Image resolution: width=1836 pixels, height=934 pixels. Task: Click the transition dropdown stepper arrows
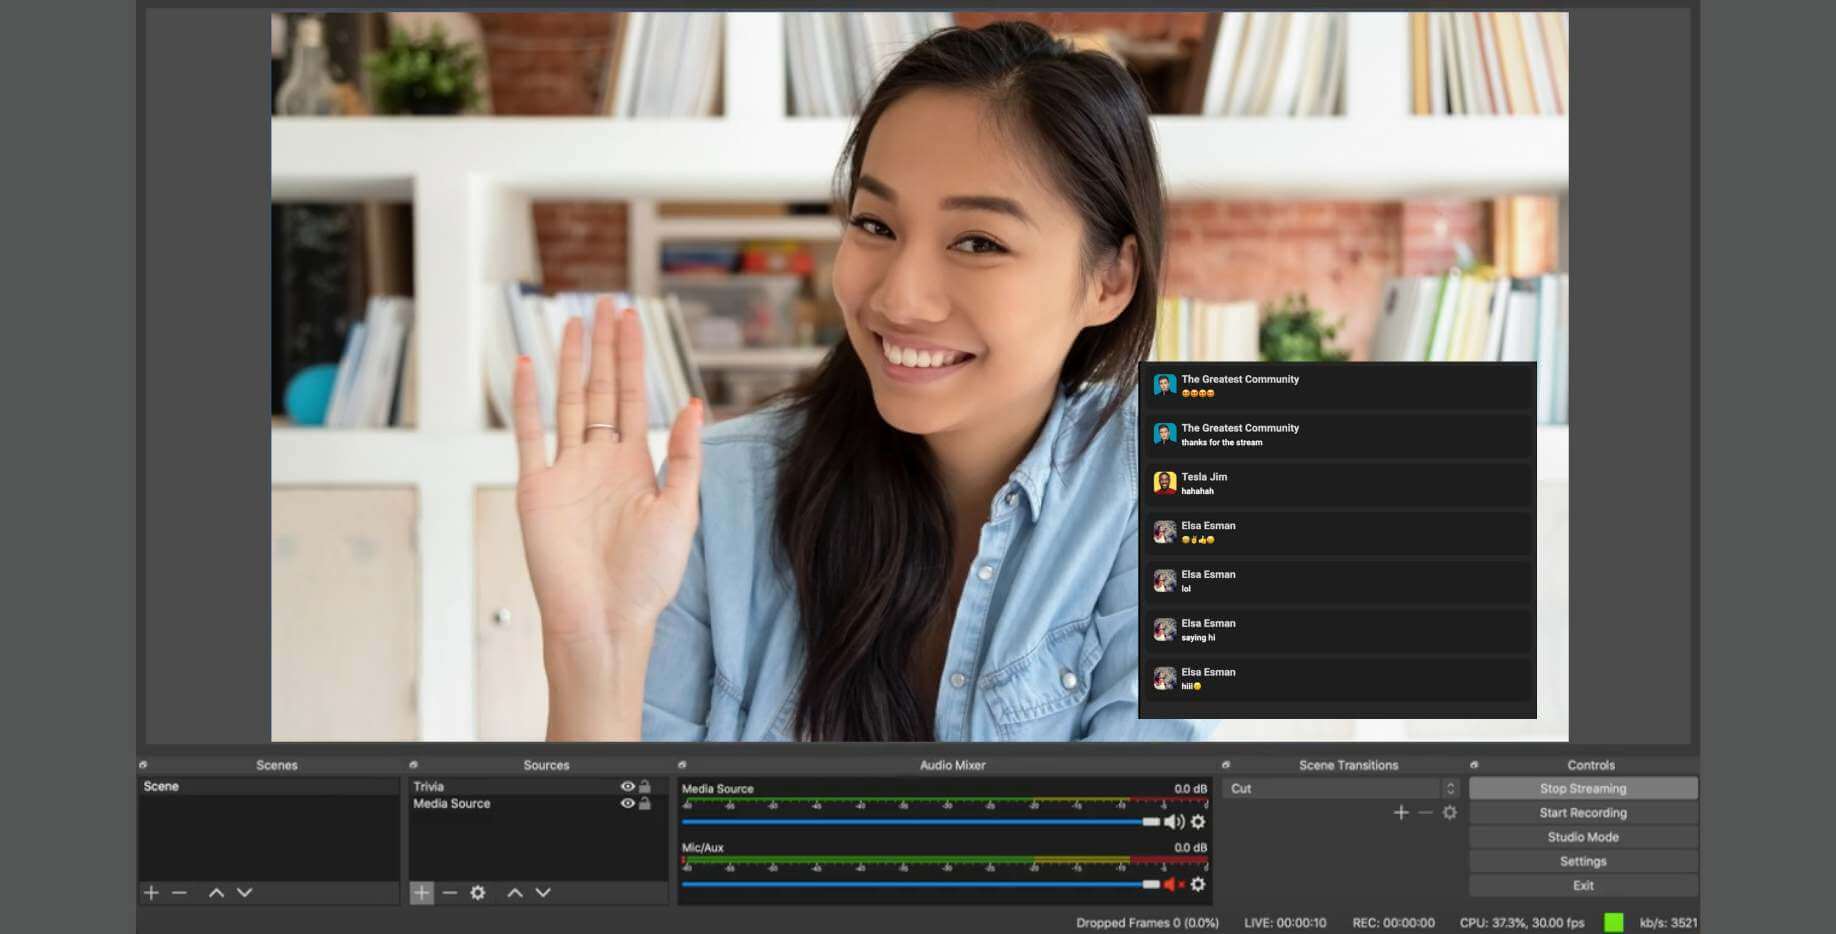tap(1451, 788)
